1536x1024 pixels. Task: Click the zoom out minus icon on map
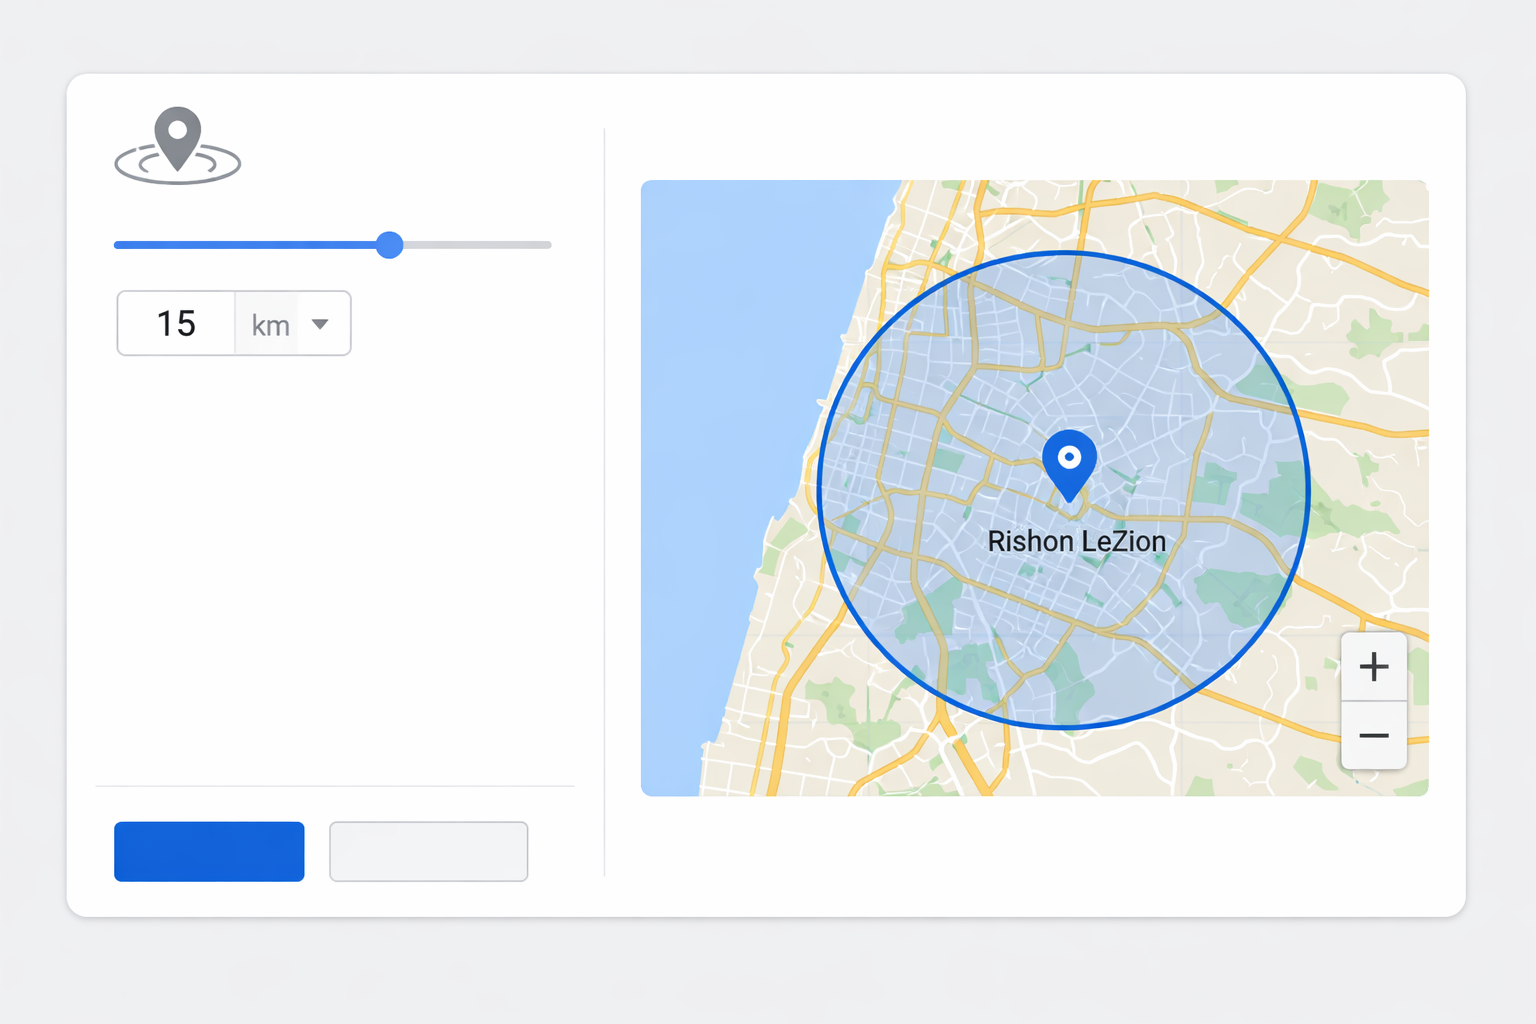(x=1374, y=735)
